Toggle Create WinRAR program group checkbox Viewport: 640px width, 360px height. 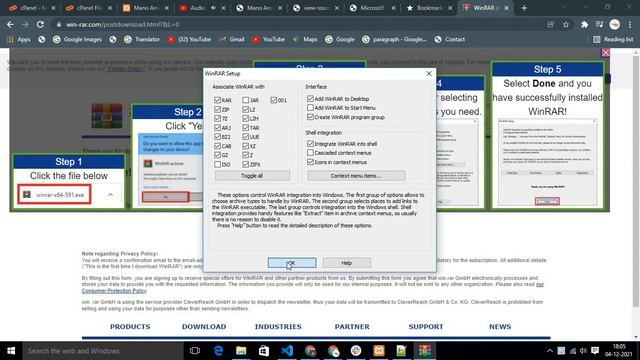point(310,117)
